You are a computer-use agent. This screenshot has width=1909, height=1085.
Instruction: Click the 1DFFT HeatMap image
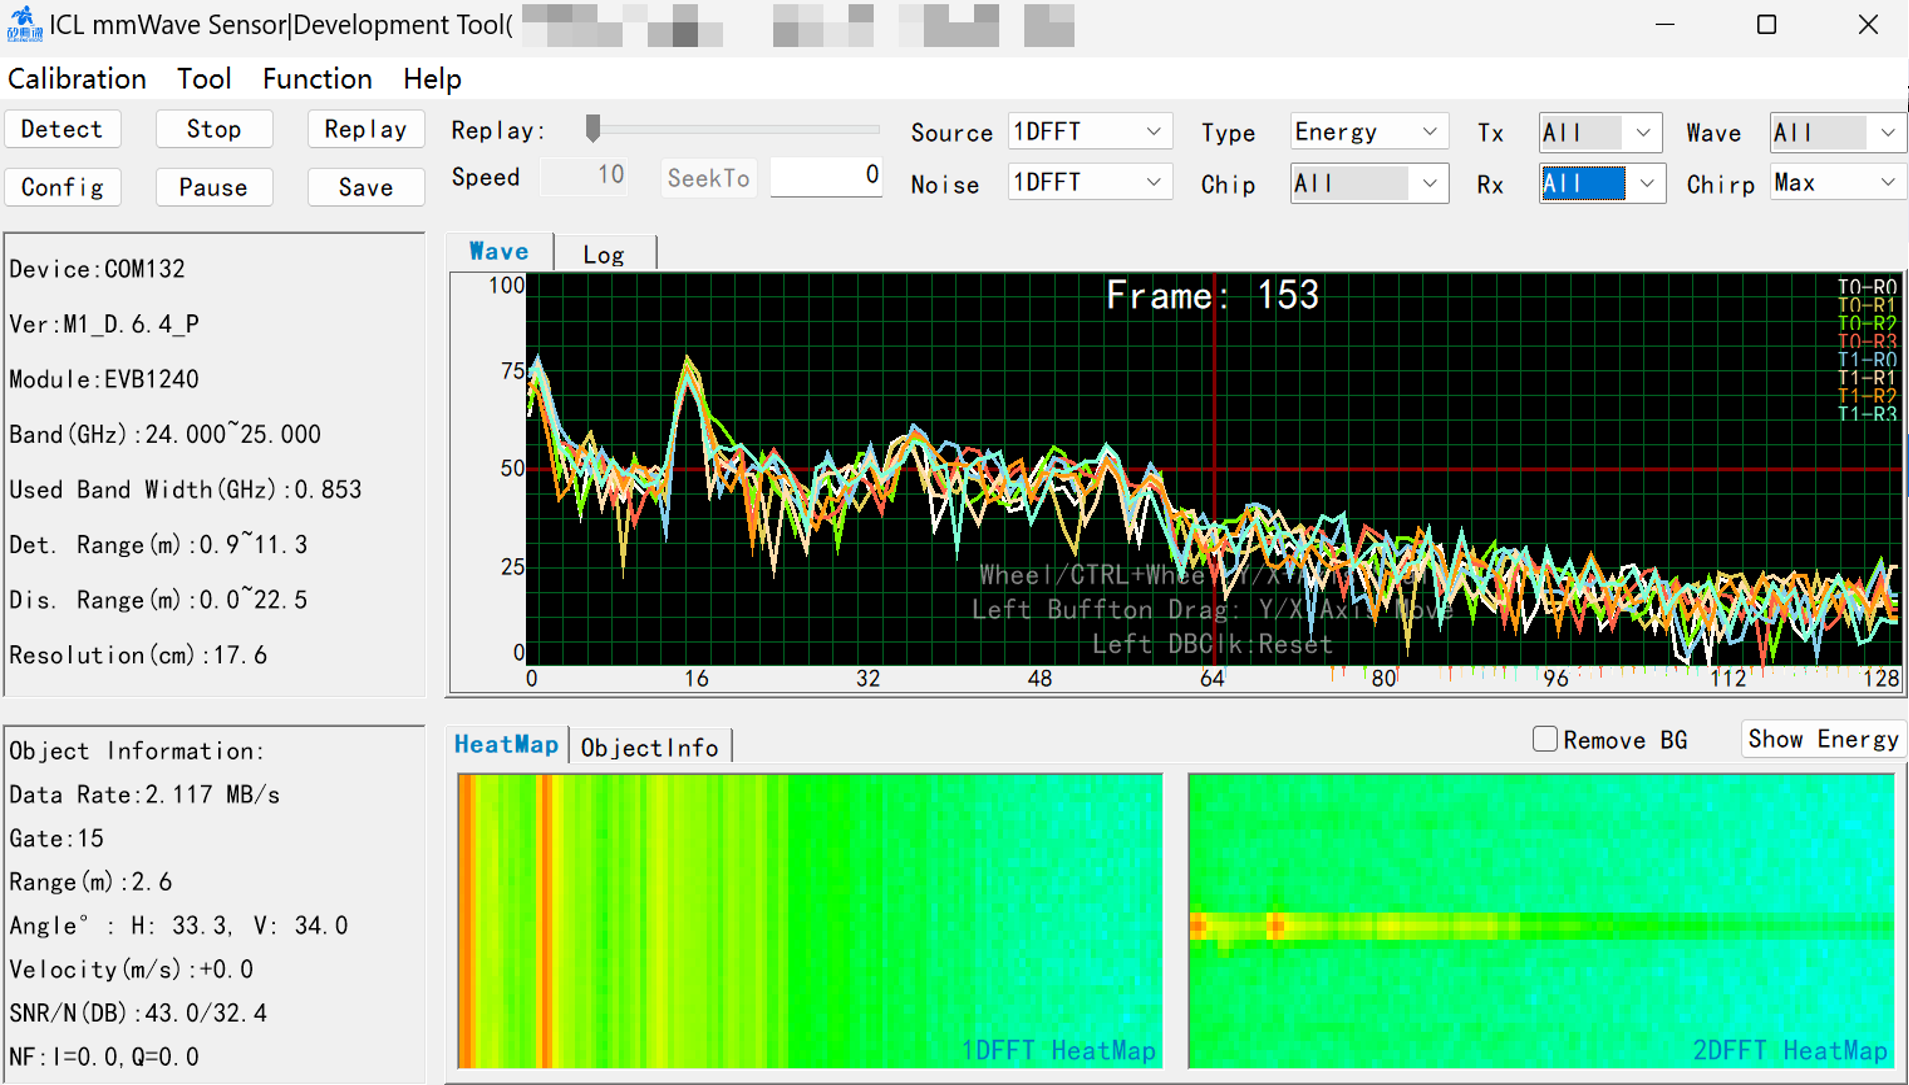pos(810,921)
